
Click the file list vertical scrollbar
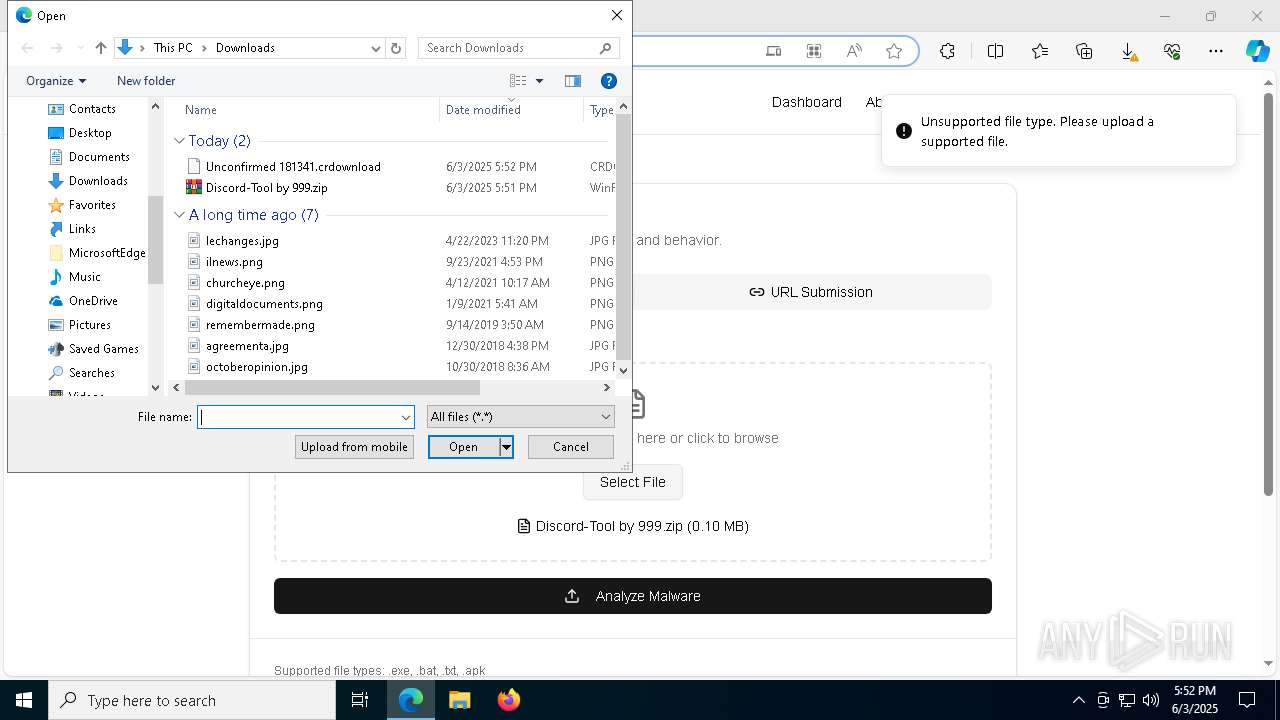point(623,237)
